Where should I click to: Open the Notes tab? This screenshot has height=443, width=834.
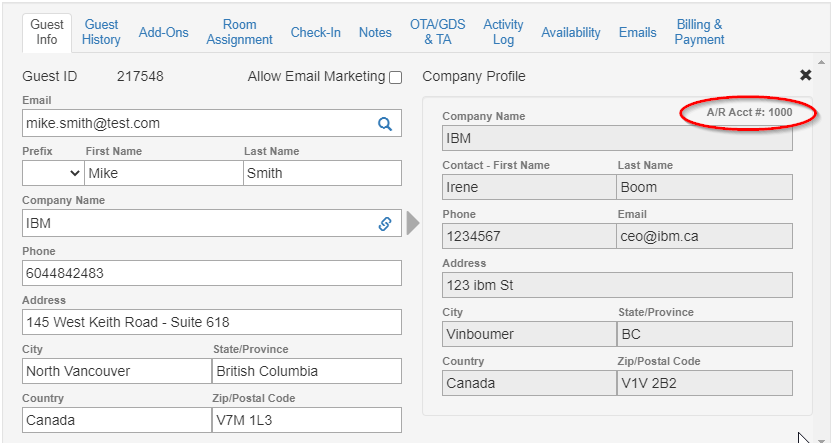point(375,32)
